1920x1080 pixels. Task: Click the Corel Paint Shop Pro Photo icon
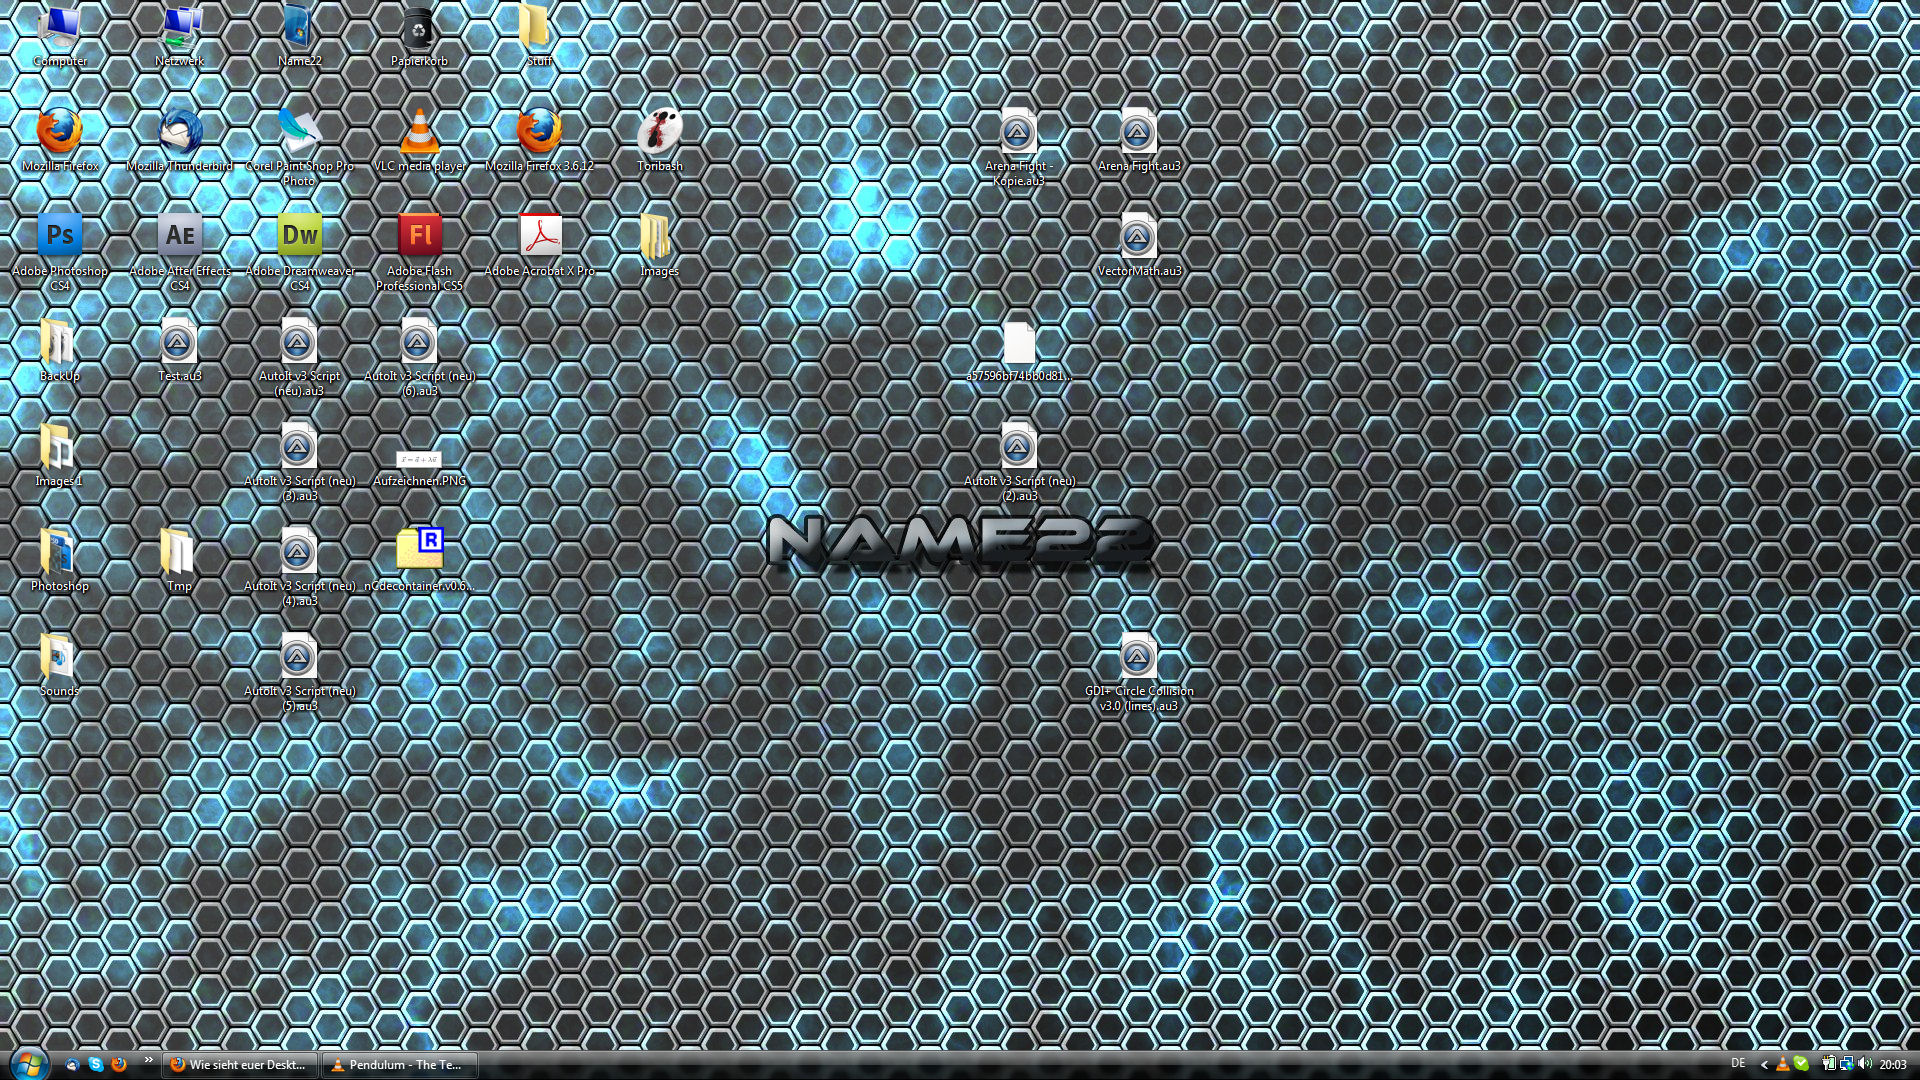click(299, 134)
